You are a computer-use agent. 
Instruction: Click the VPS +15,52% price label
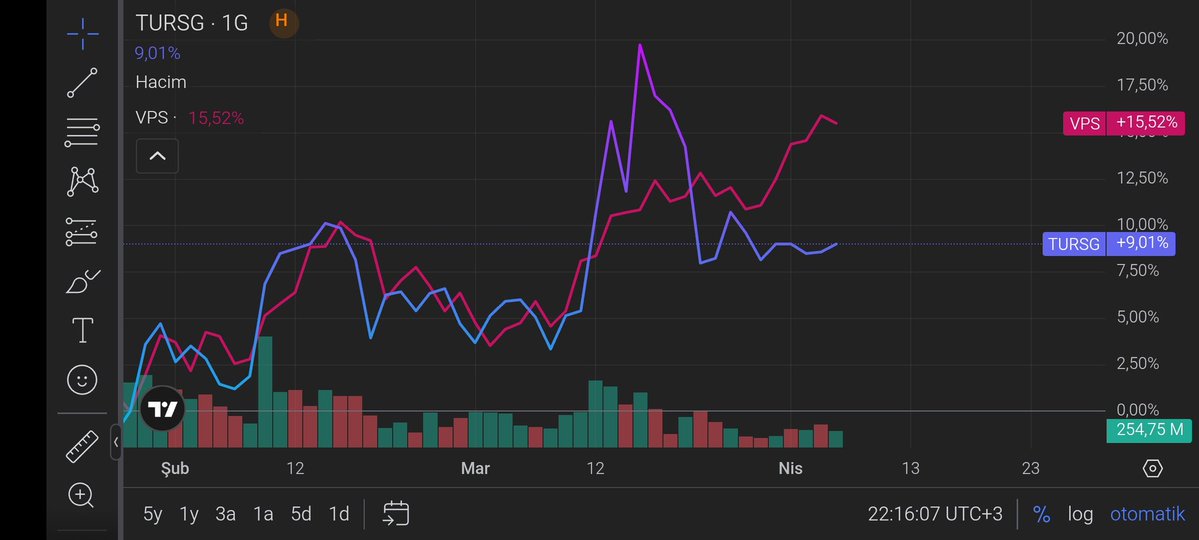point(1124,123)
